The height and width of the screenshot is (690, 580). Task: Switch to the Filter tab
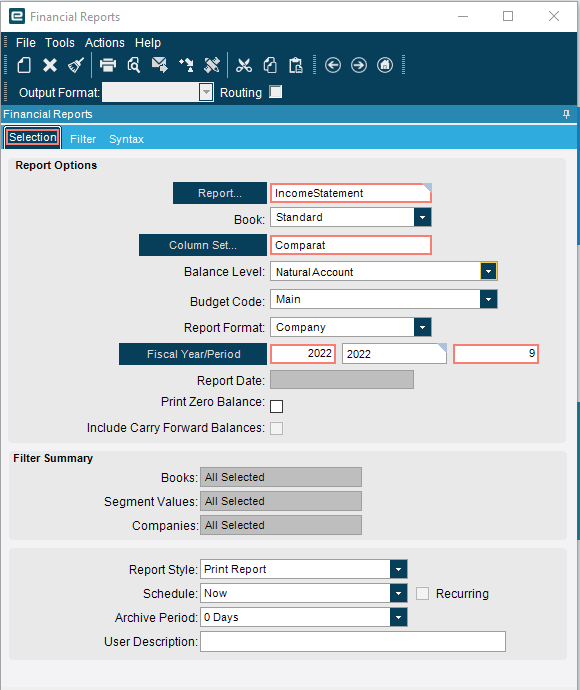pos(83,139)
